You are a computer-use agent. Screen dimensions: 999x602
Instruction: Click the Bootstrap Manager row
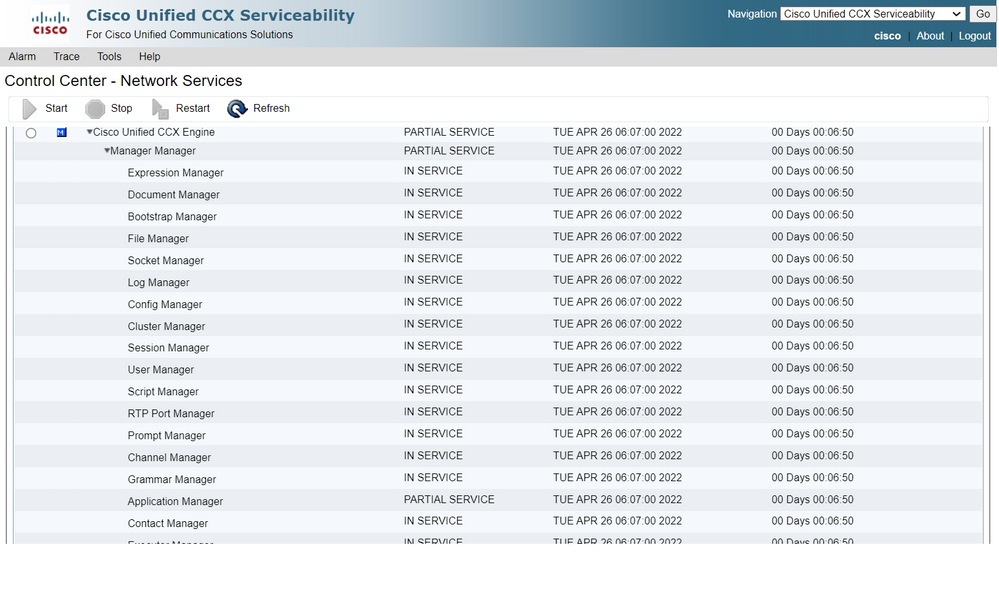click(x=498, y=215)
